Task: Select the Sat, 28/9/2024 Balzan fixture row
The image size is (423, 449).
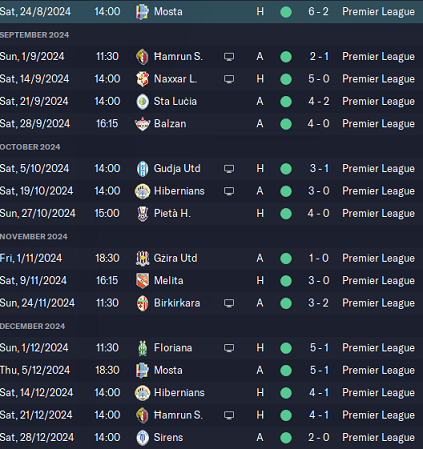Action: tap(211, 124)
